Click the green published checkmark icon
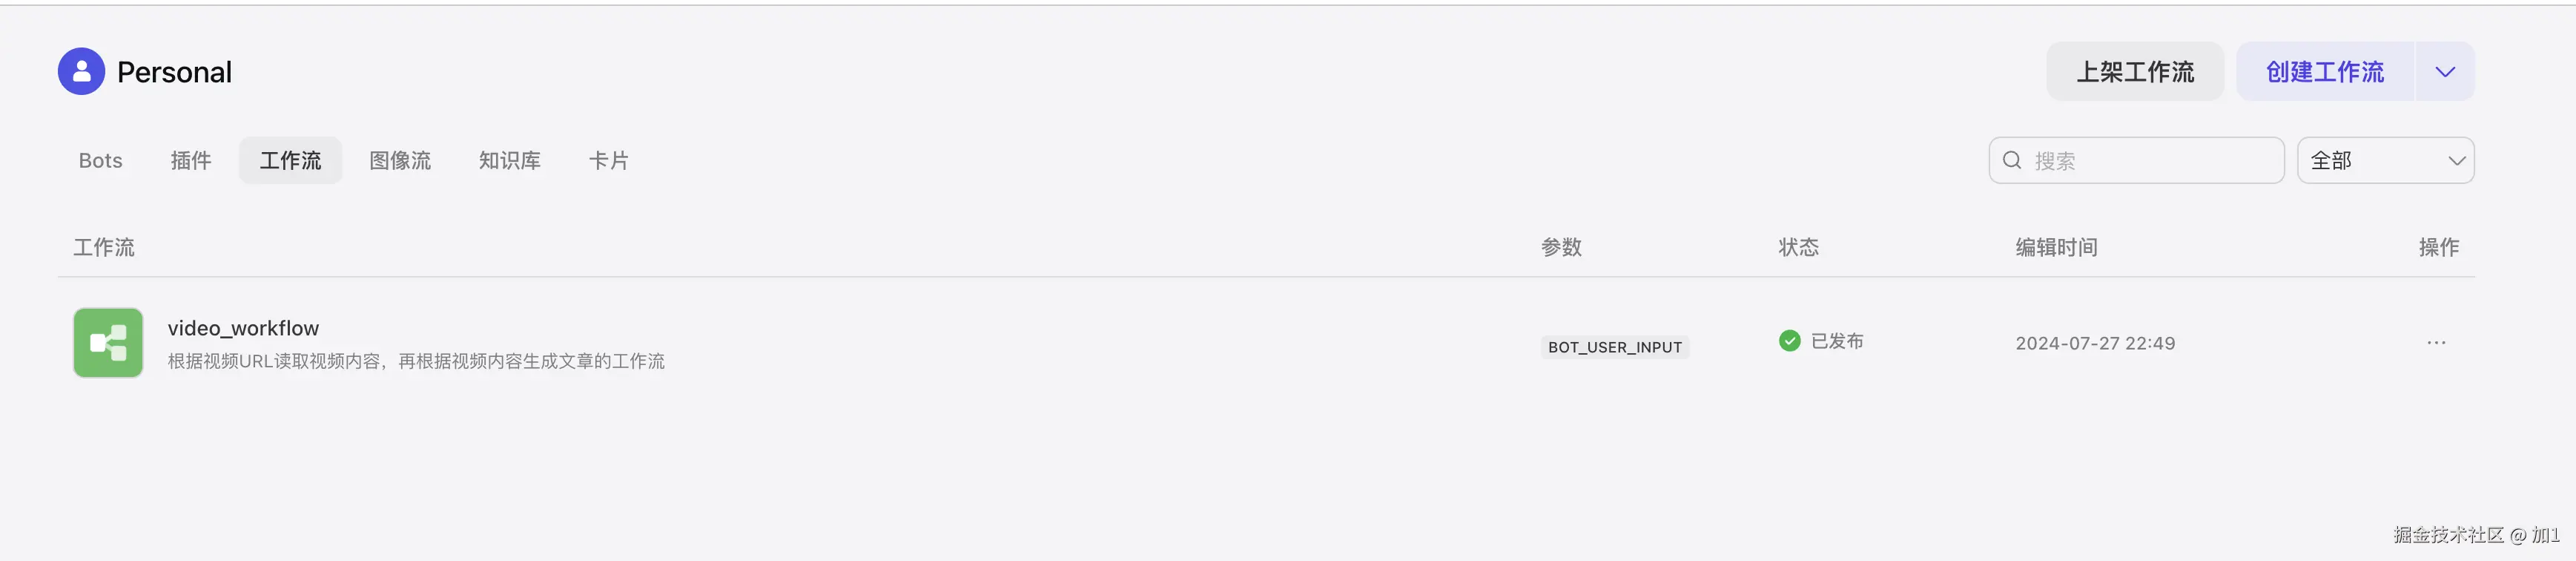 1790,341
